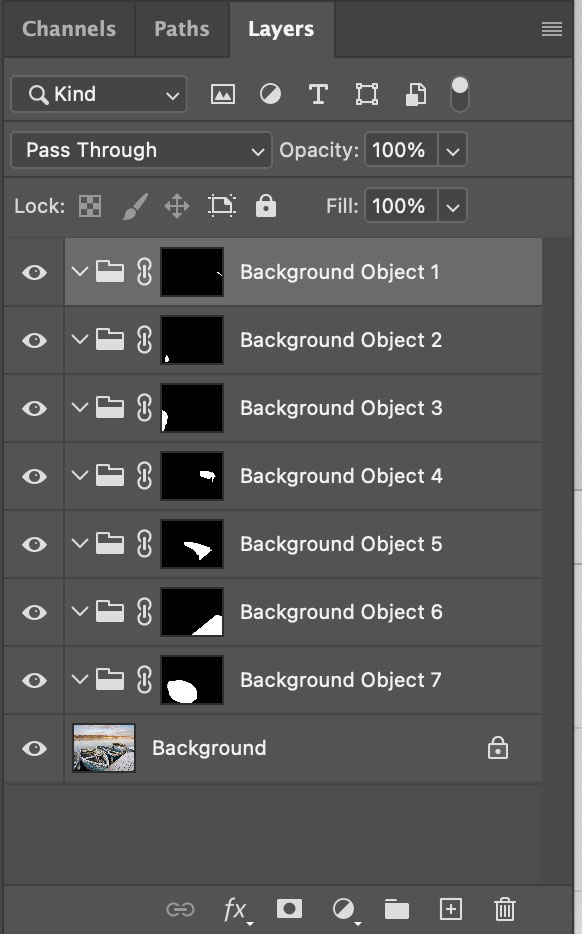Viewport: 582px width, 934px height.
Task: Filter for adjustment layers icon
Action: [270, 94]
